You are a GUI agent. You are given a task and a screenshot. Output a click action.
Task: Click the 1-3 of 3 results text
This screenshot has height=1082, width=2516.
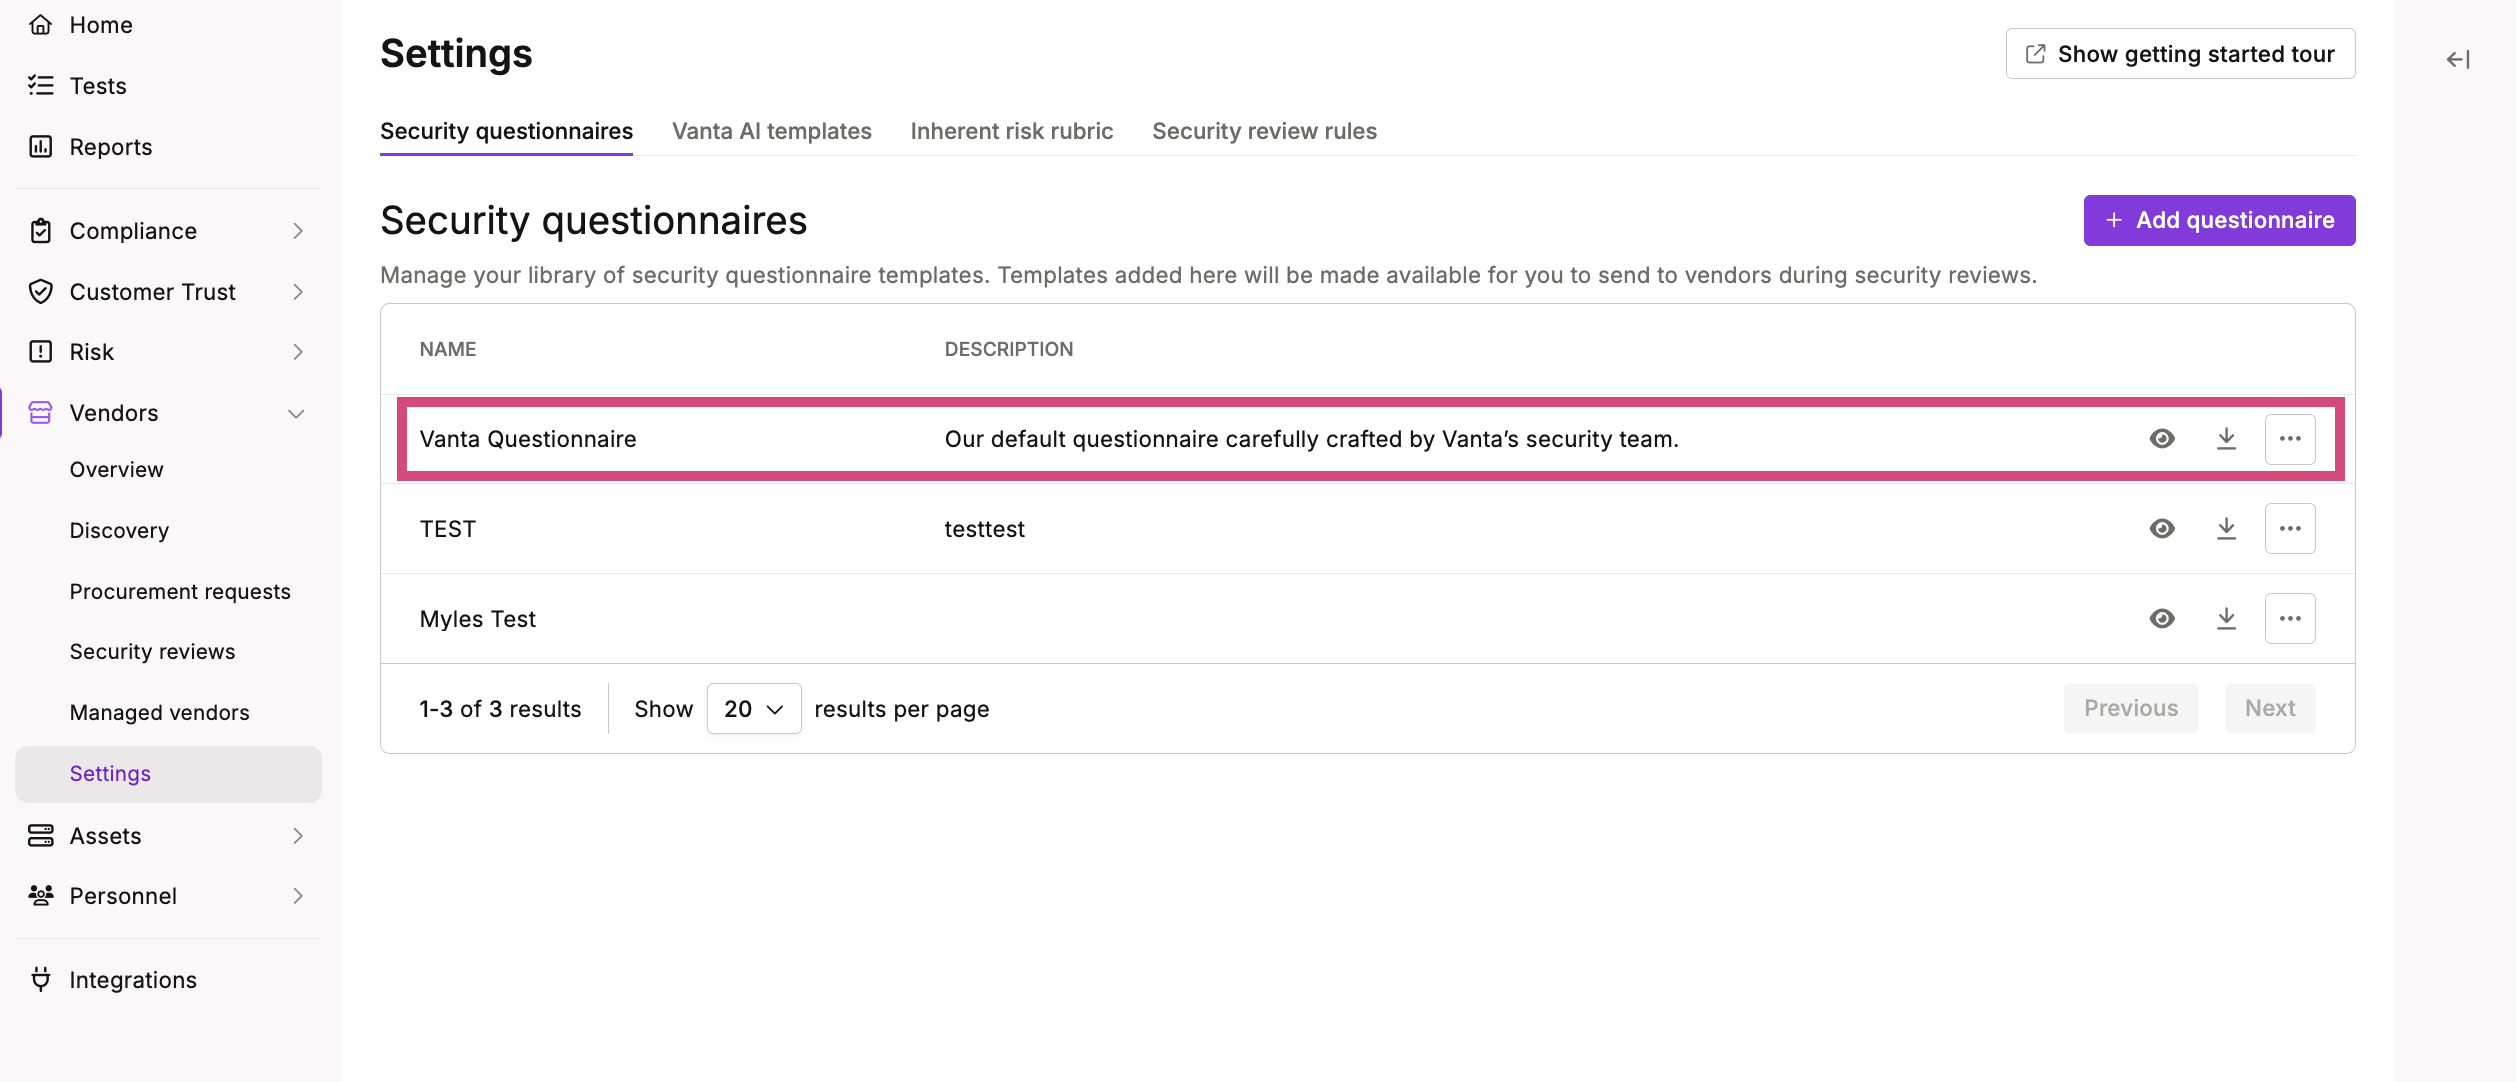point(500,709)
